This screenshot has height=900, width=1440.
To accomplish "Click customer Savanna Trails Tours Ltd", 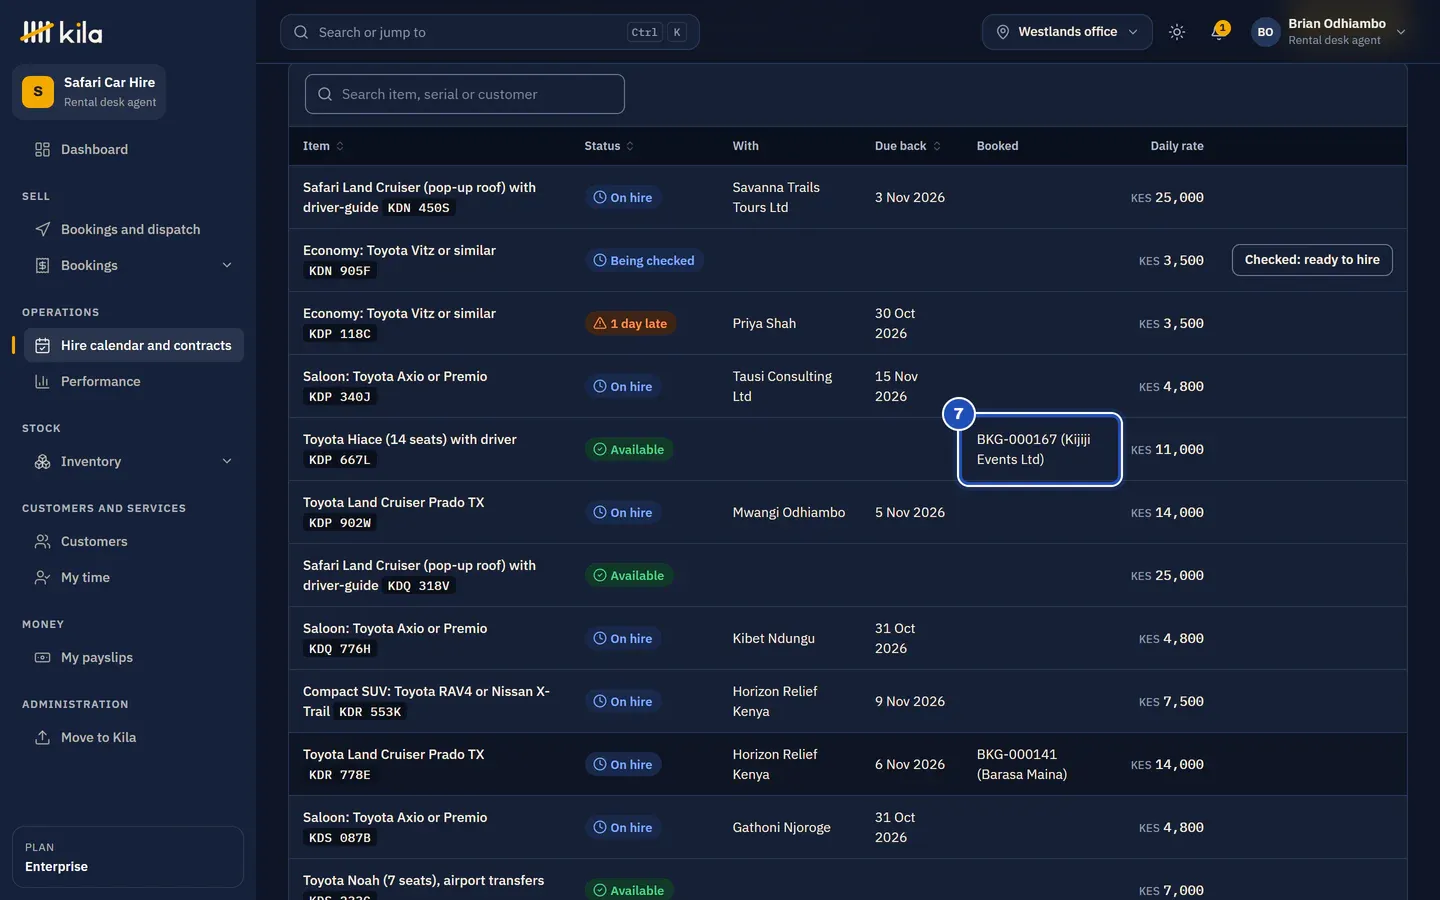I will coord(776,197).
